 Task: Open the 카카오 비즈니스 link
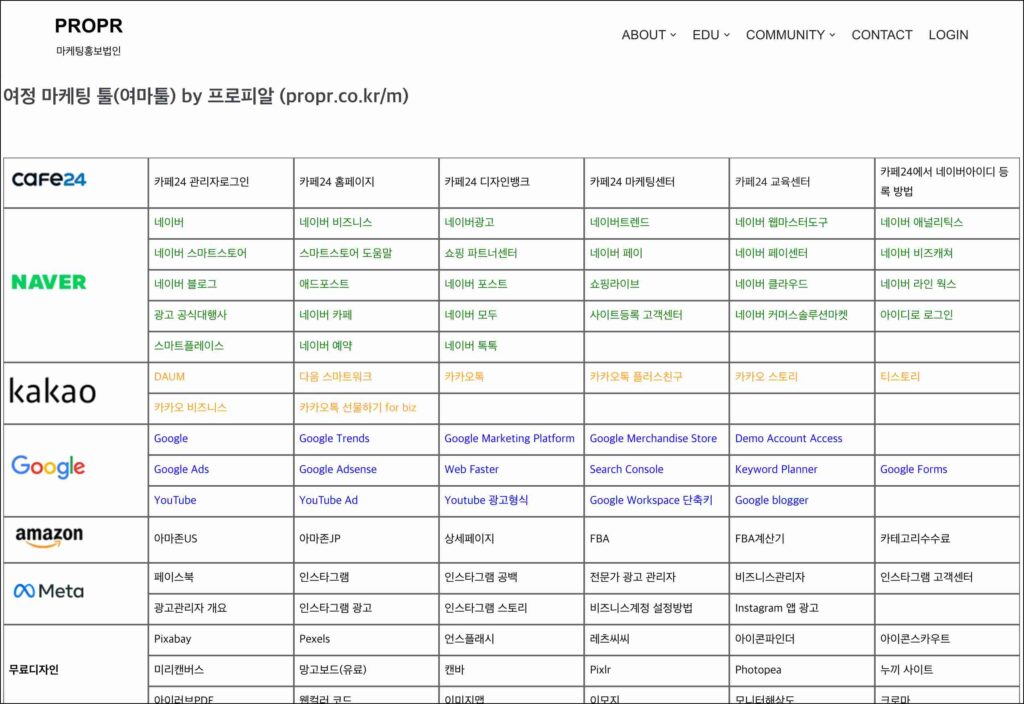pos(190,408)
